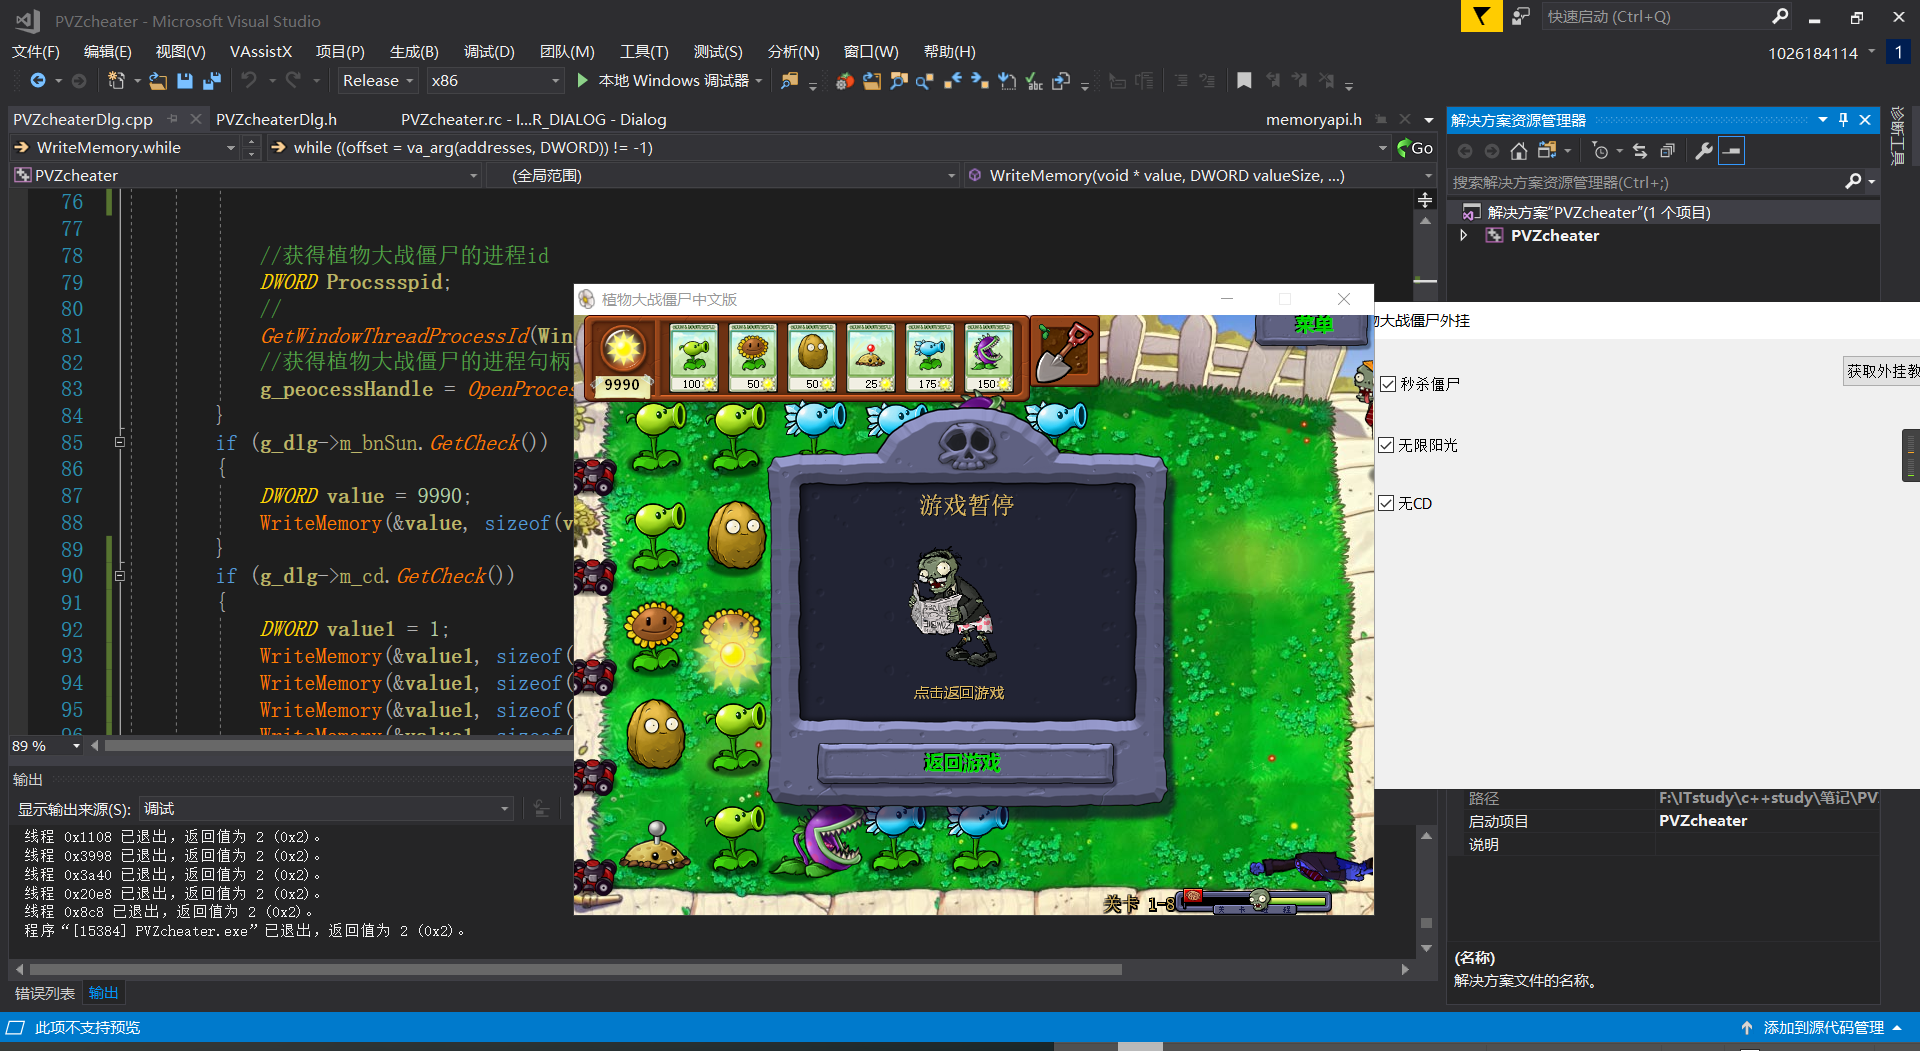Click the VAssistX WriteMemory.while context field

tap(127, 147)
